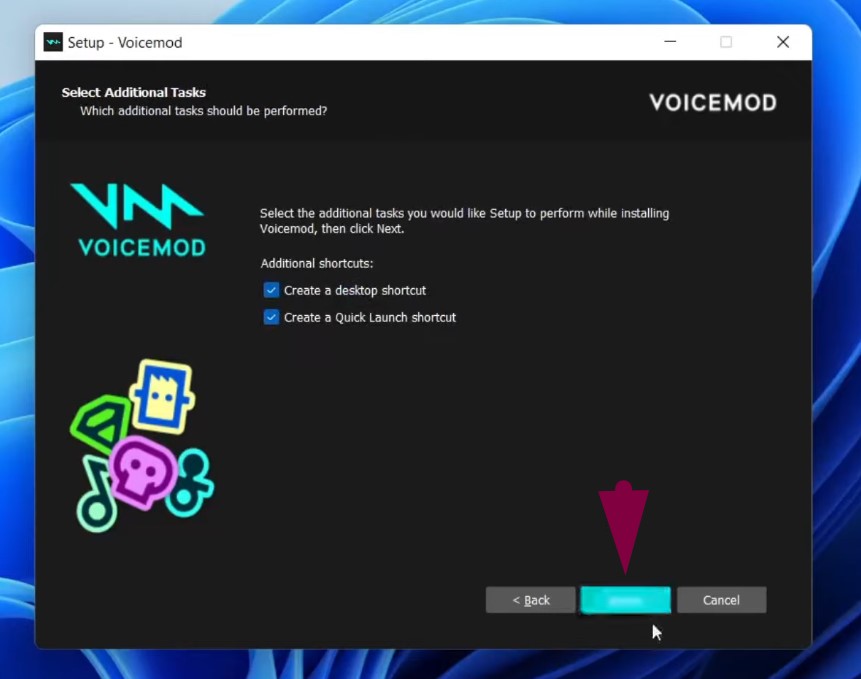The image size is (861, 679).
Task: Minimize the Setup - Voicemod window
Action: (670, 42)
